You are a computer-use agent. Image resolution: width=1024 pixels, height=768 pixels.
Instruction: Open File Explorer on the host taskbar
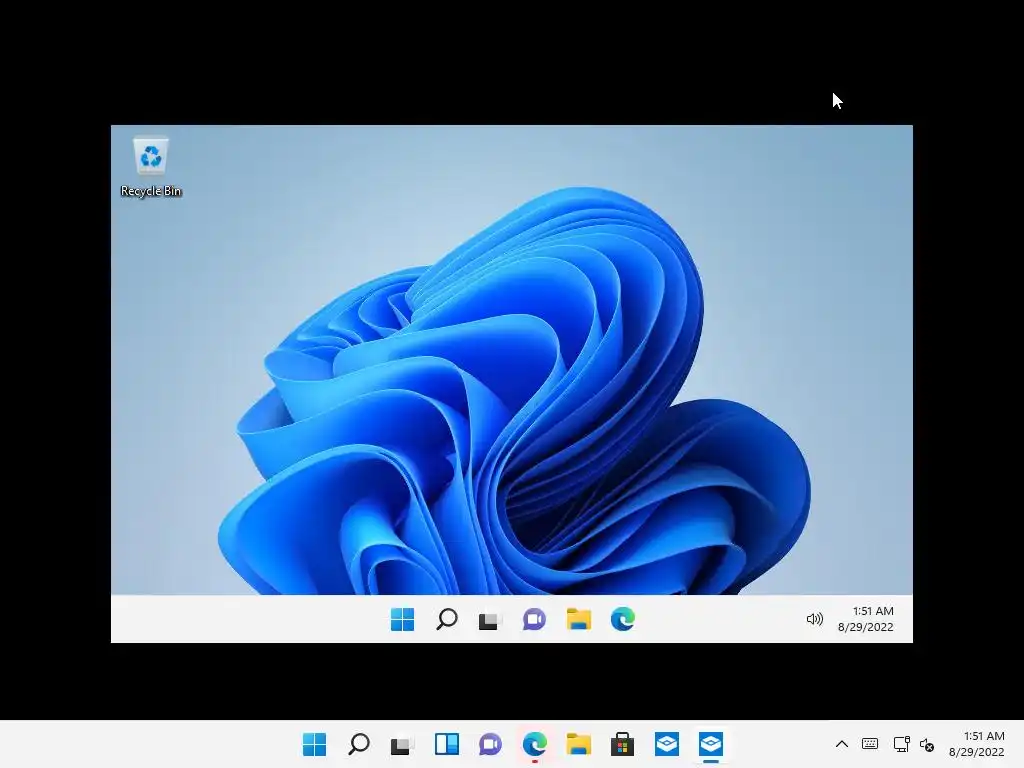[x=579, y=744]
